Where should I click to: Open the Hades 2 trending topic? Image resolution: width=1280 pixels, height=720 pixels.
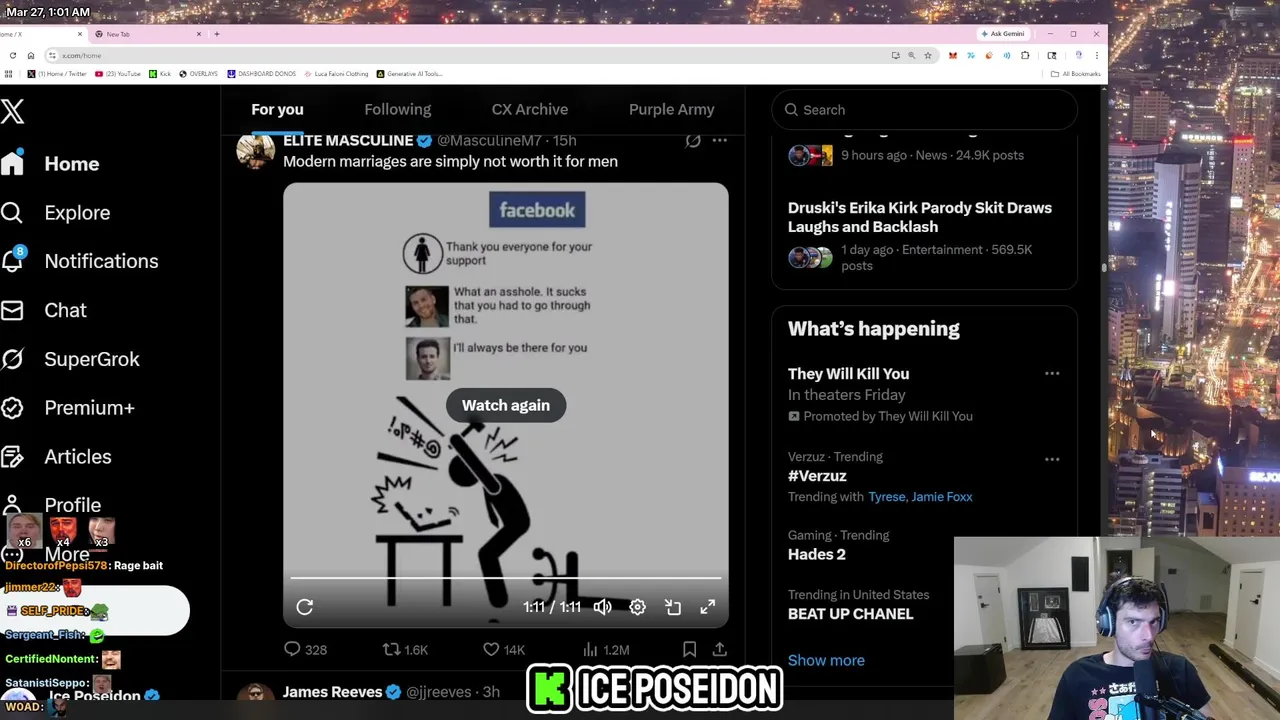click(x=816, y=554)
